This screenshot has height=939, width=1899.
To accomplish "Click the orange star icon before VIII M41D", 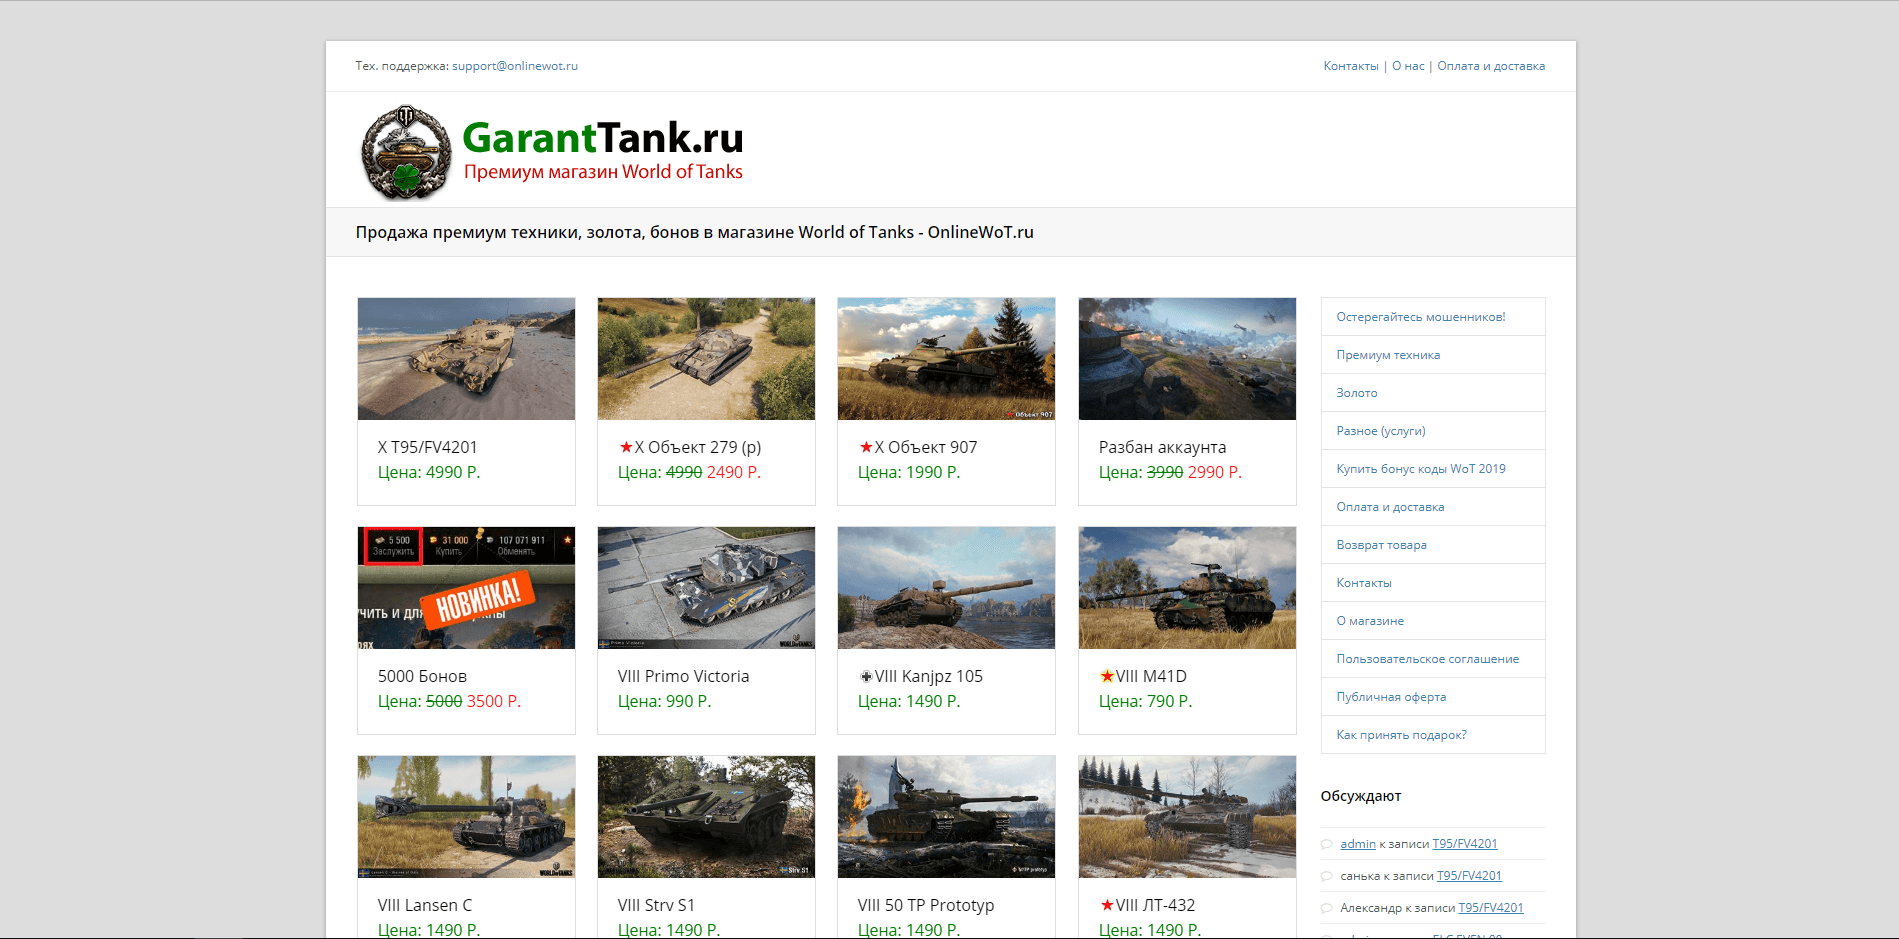I will click(x=1106, y=676).
